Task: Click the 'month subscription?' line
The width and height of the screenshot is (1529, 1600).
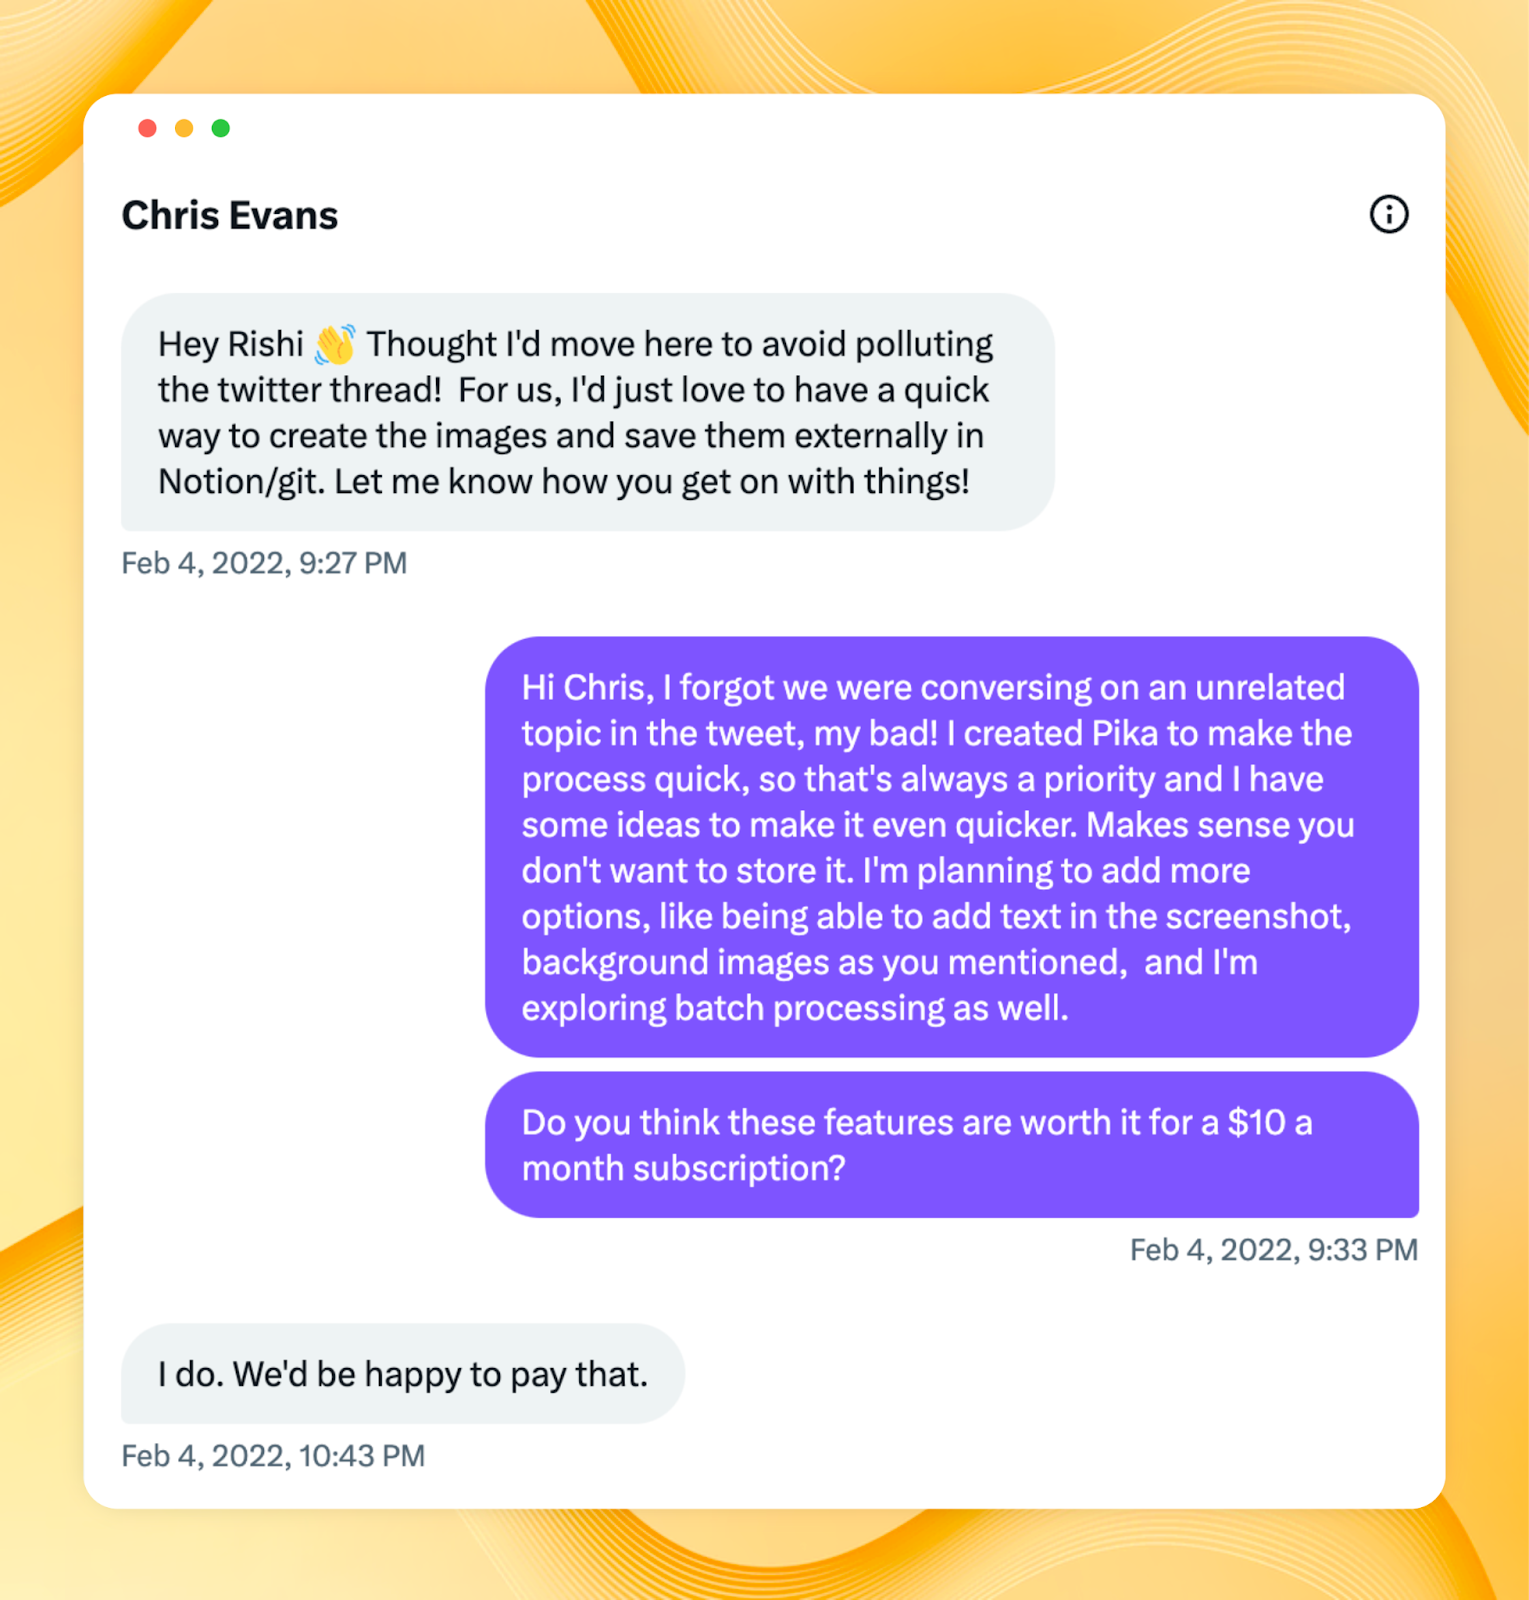Action: (684, 1168)
